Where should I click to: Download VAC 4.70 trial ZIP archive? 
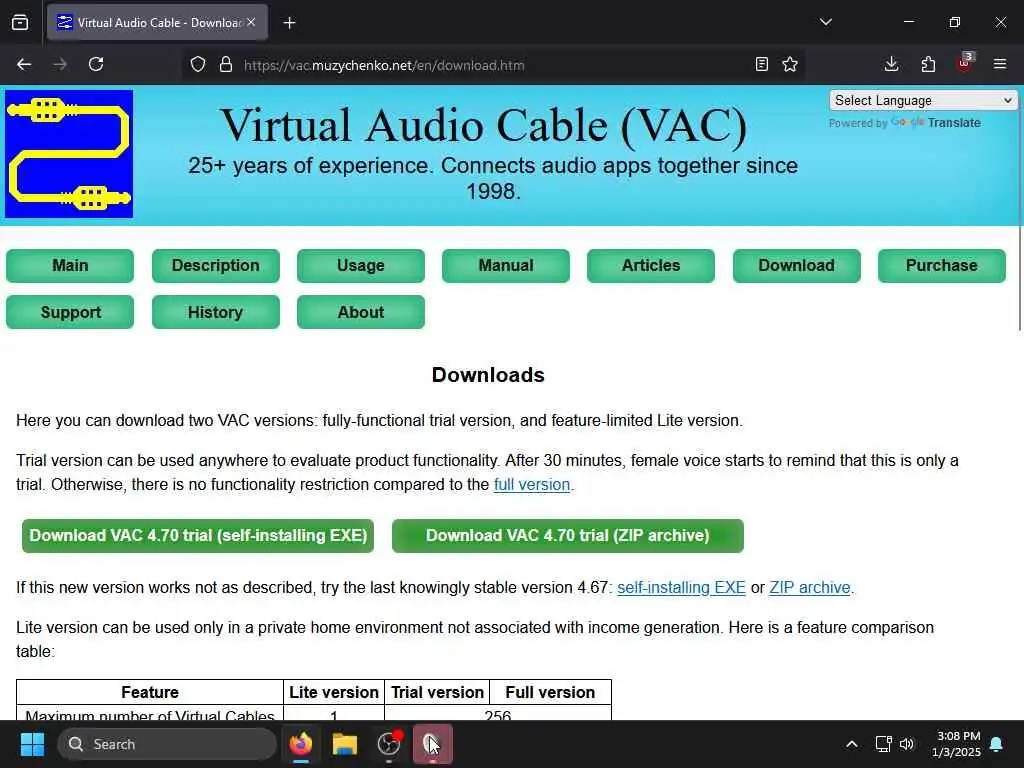(568, 536)
